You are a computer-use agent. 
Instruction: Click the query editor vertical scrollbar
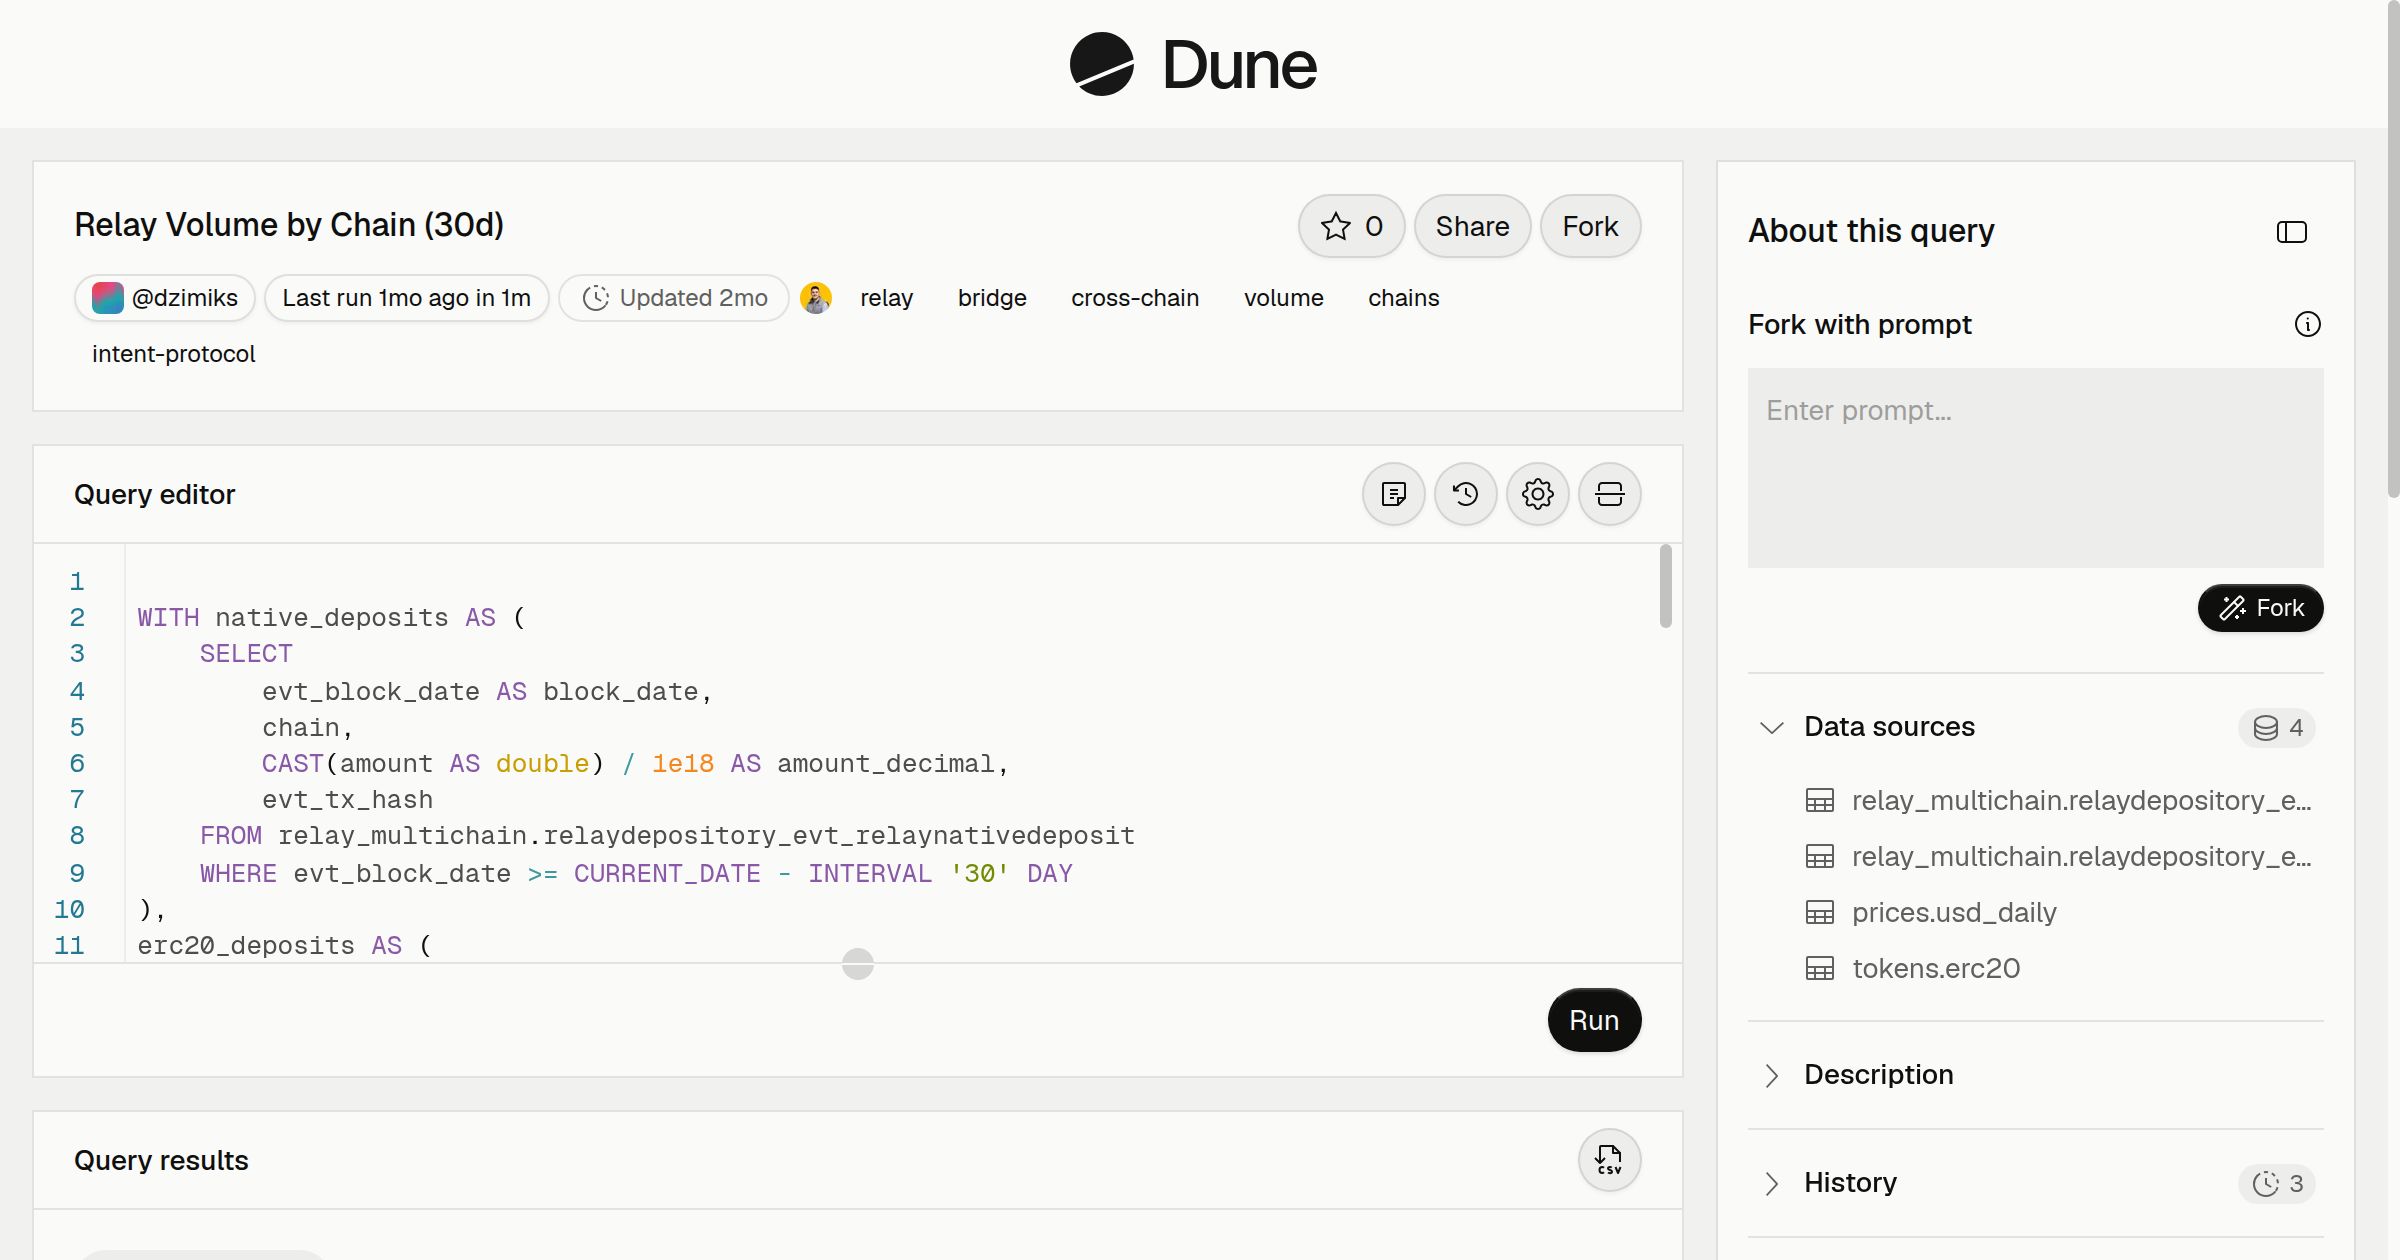click(x=1665, y=586)
